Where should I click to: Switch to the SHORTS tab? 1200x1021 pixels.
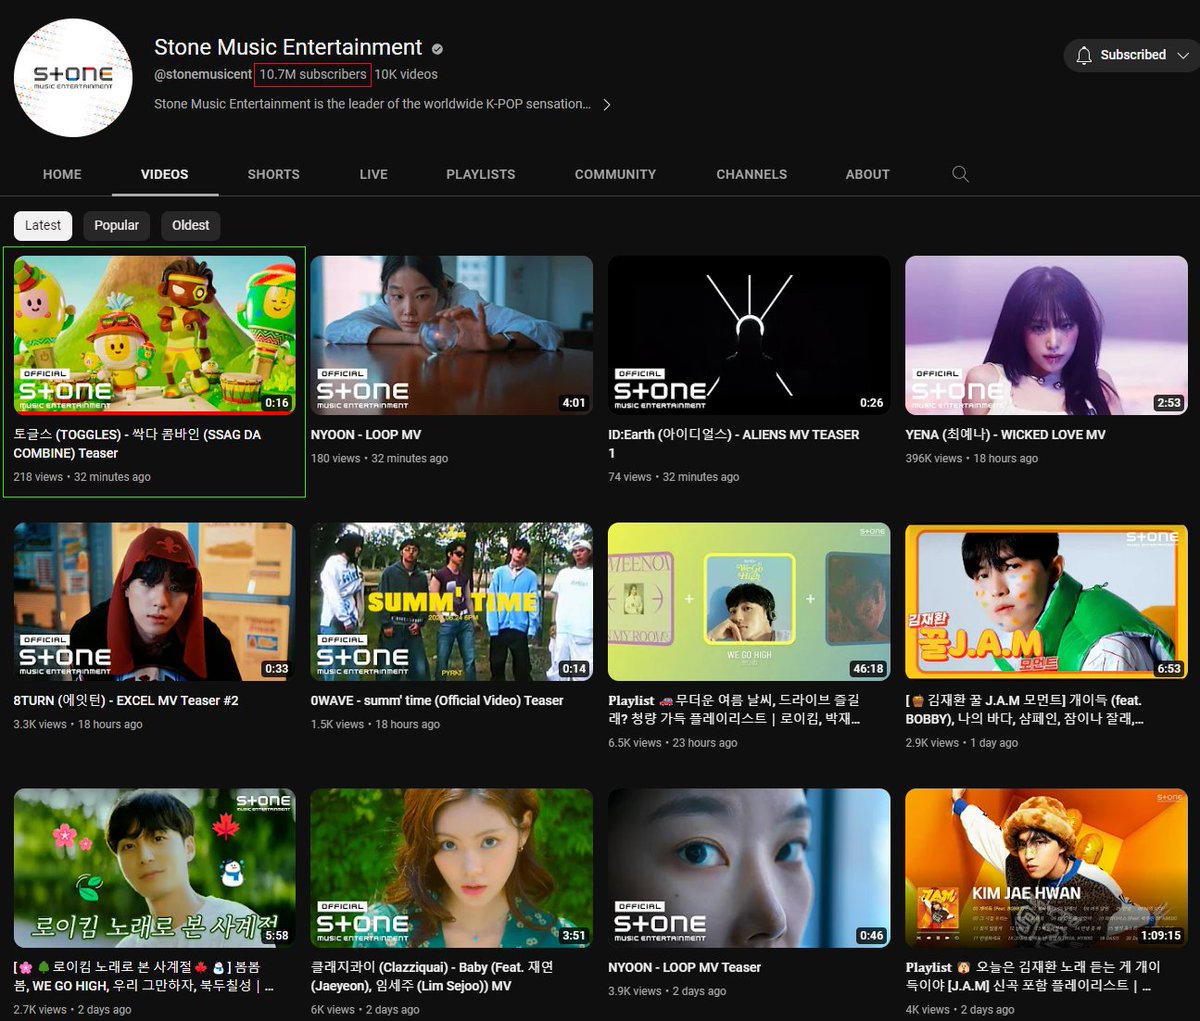273,174
